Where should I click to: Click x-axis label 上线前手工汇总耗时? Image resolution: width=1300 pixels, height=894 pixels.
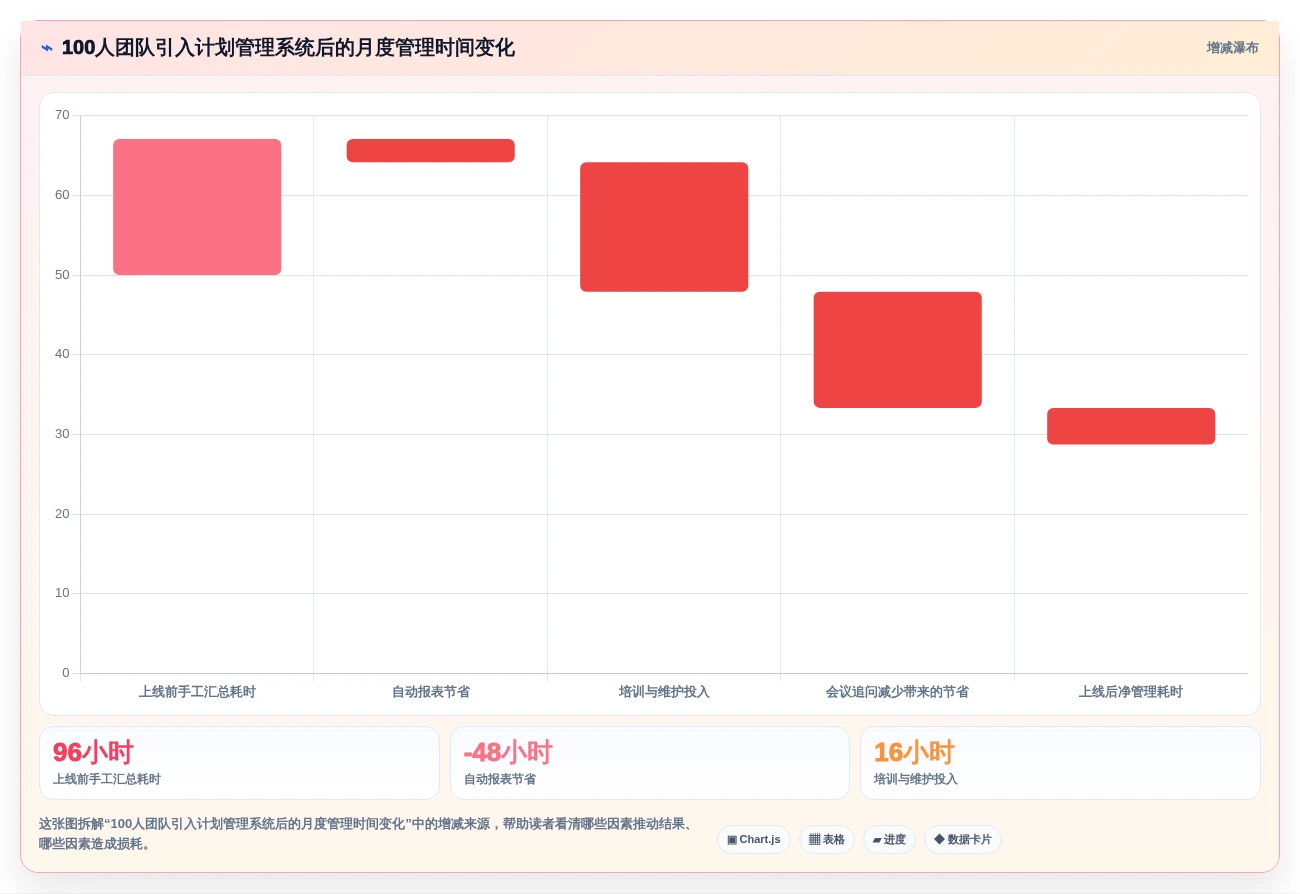pos(197,691)
